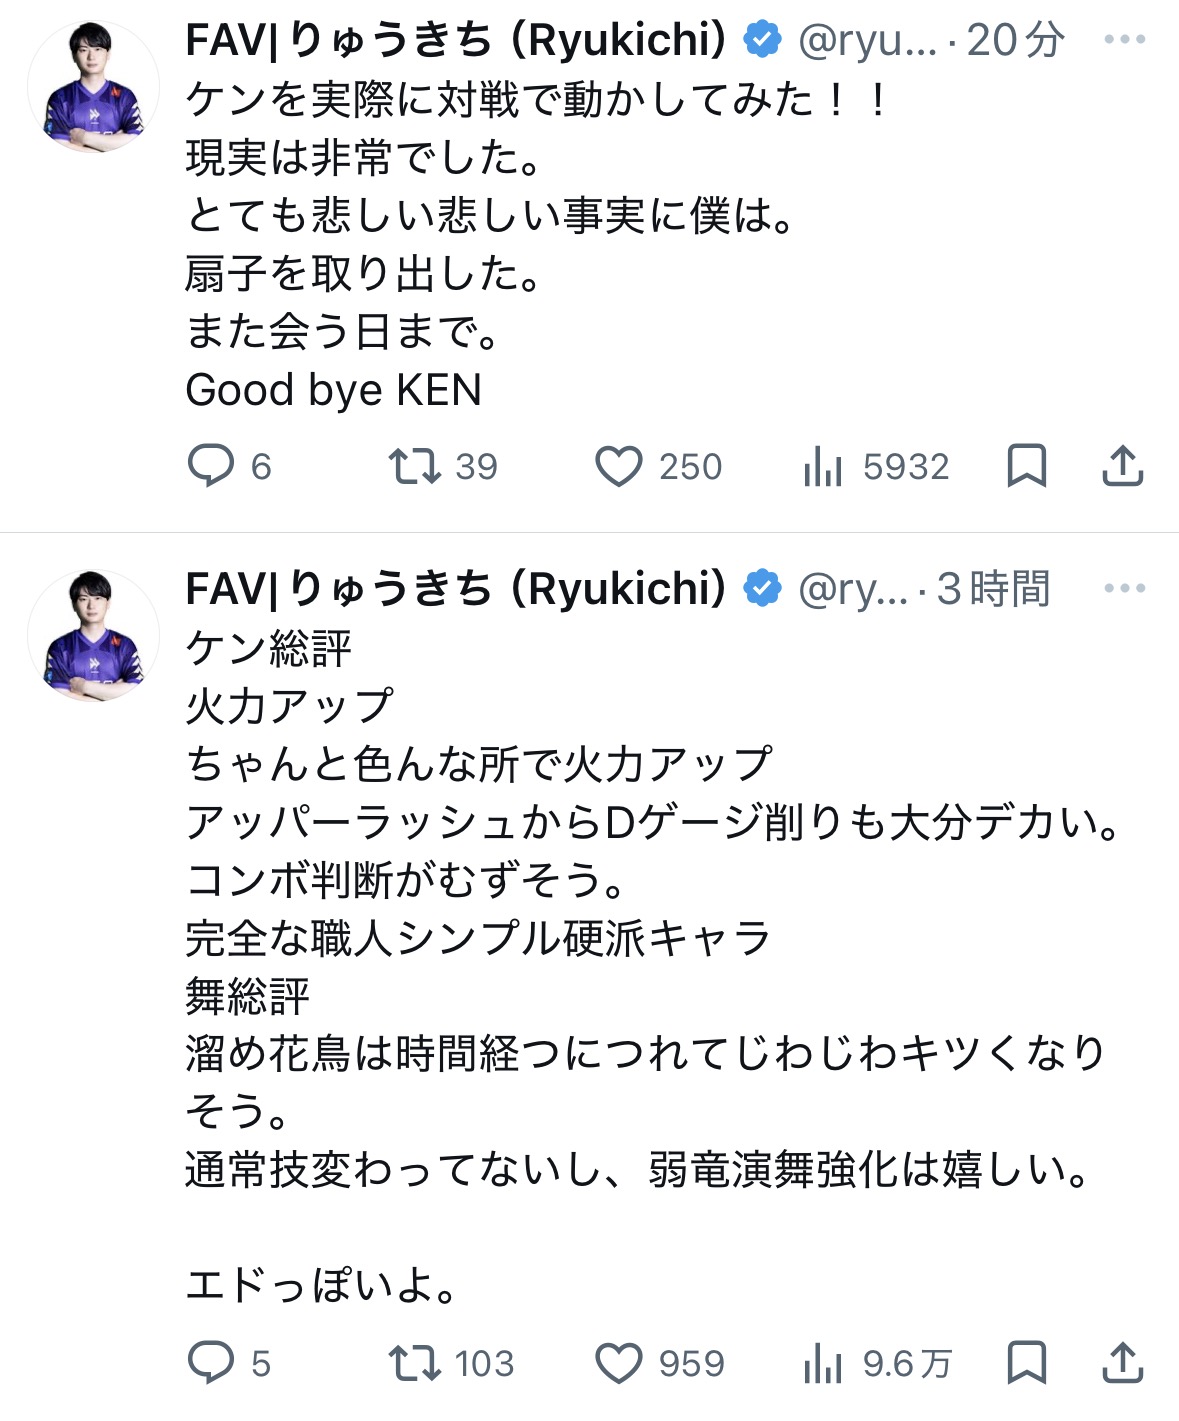Open Ryukichi's name link on second tweet
The image size is (1179, 1421).
[455, 588]
